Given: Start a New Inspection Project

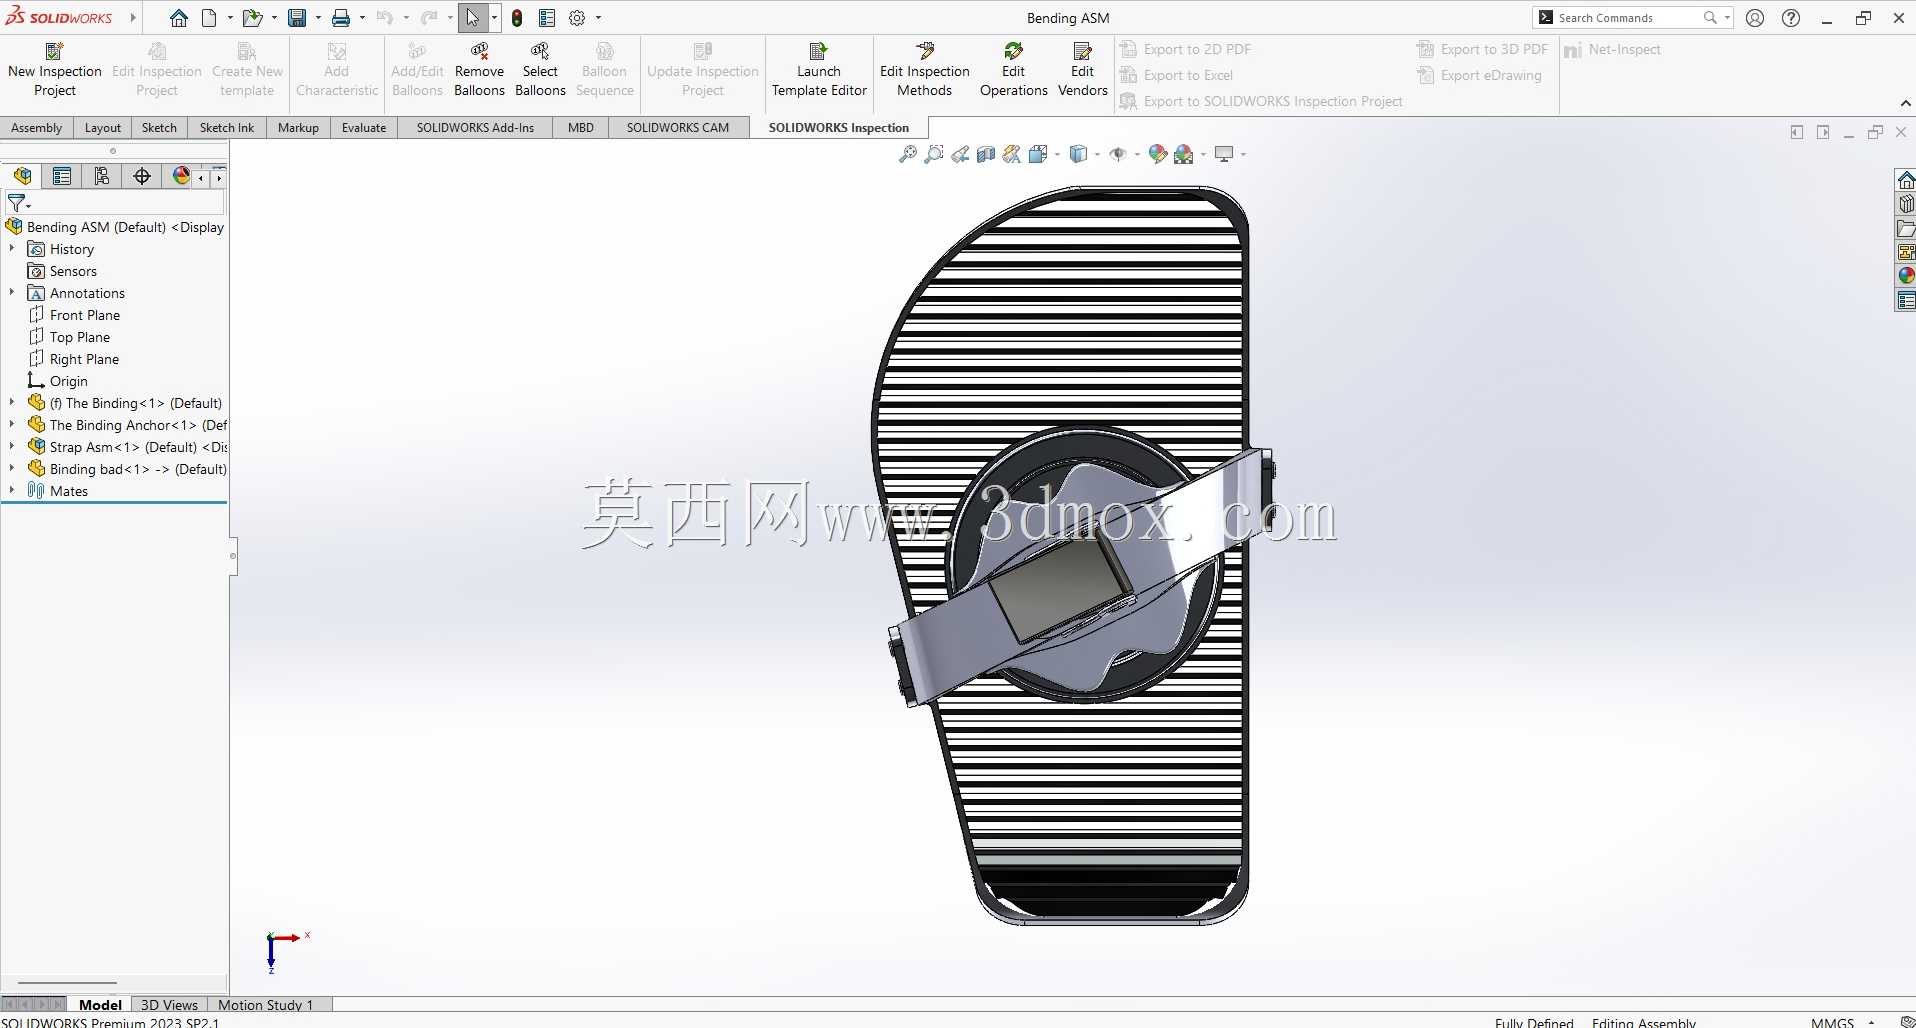Looking at the screenshot, I should pyautogui.click(x=55, y=69).
